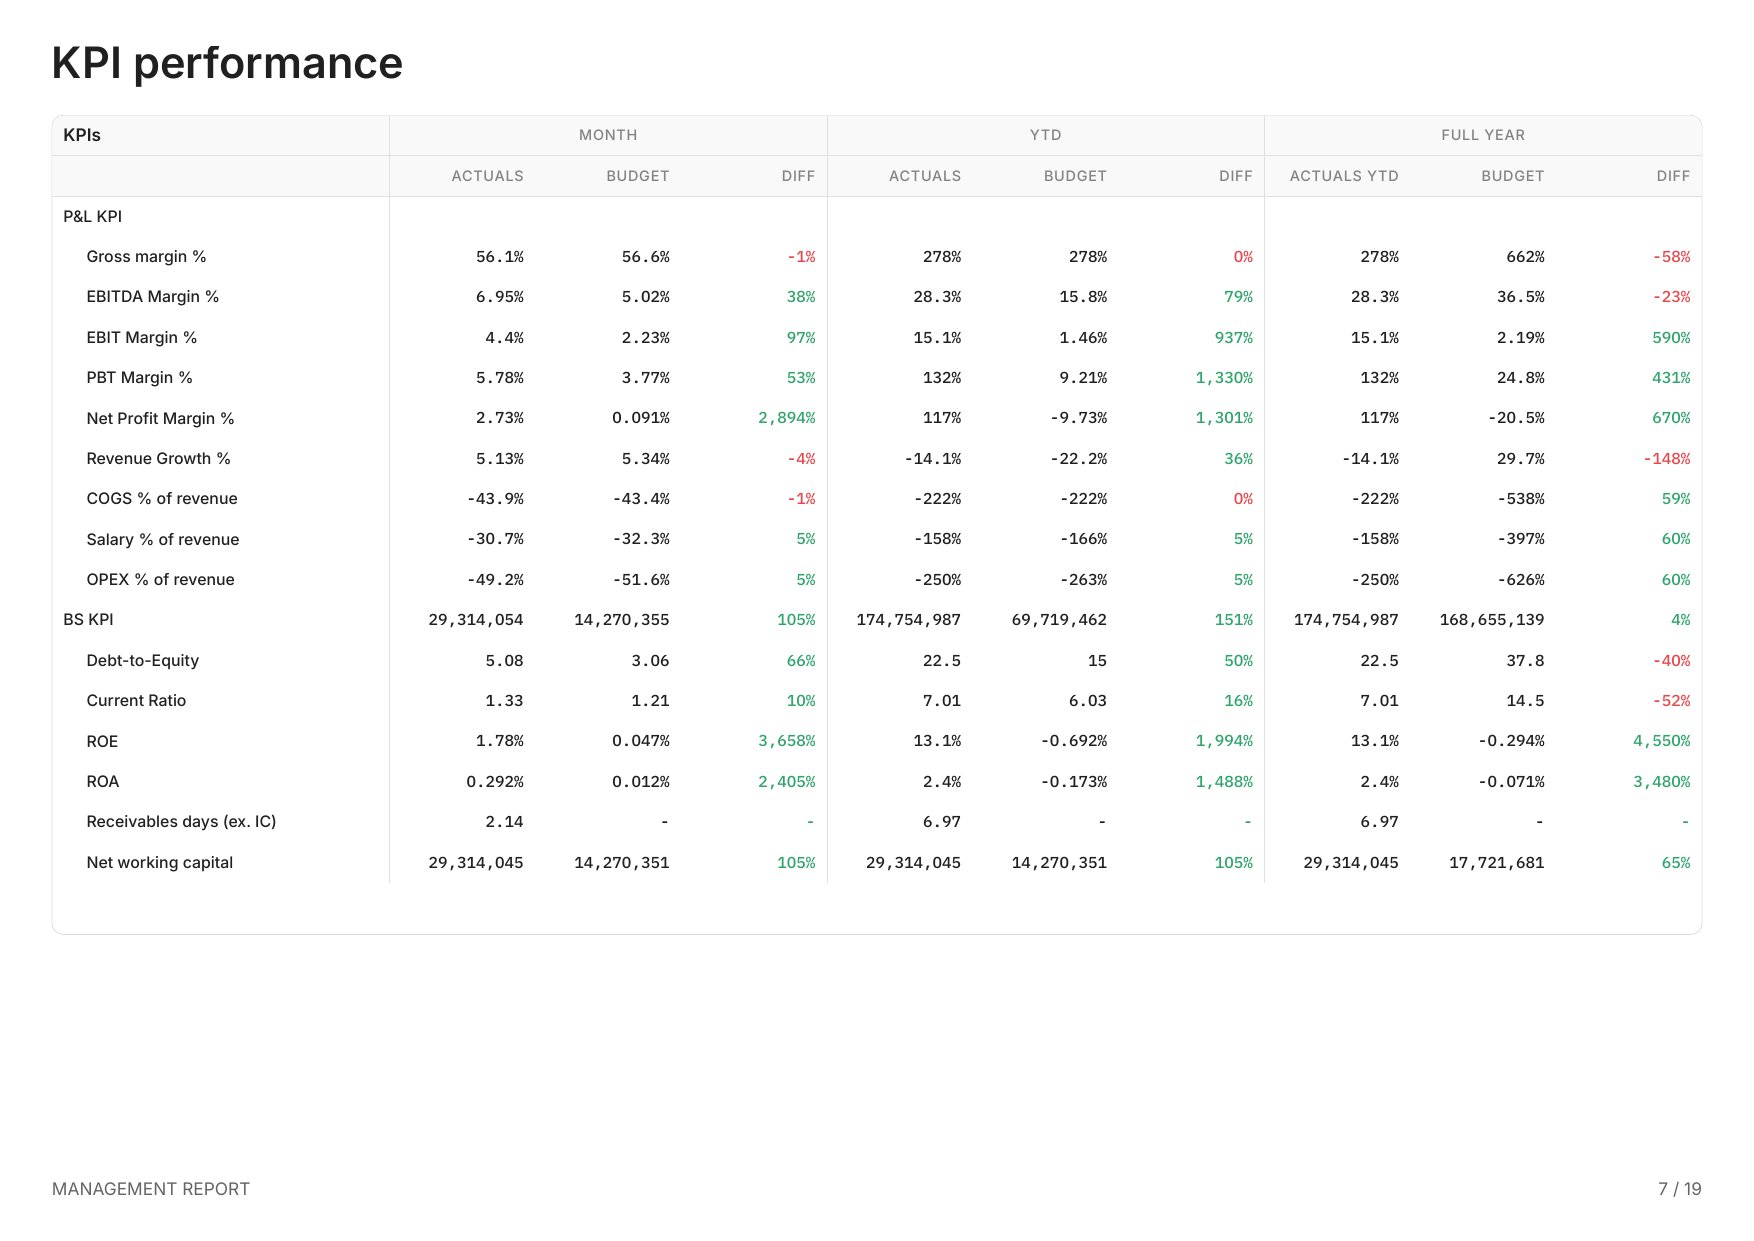Click the 5.08 Debt-to-Equity month actuals
Image resolution: width=1754 pixels, height=1241 pixels.
pyautogui.click(x=505, y=661)
